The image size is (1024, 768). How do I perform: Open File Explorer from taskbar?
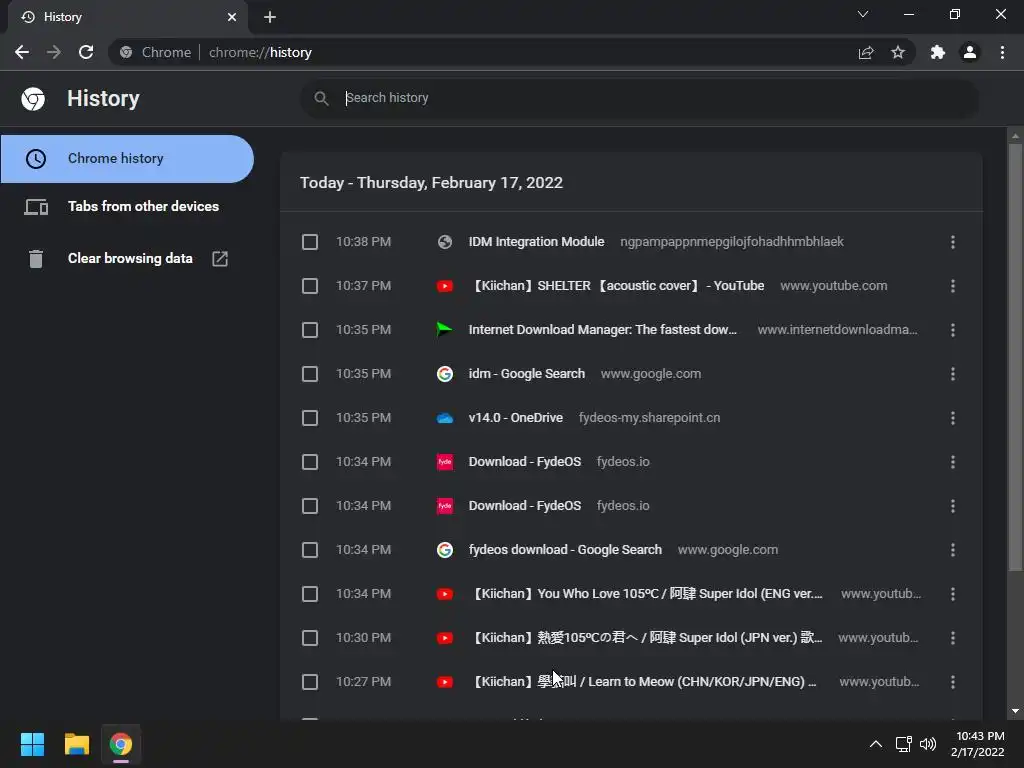click(76, 744)
